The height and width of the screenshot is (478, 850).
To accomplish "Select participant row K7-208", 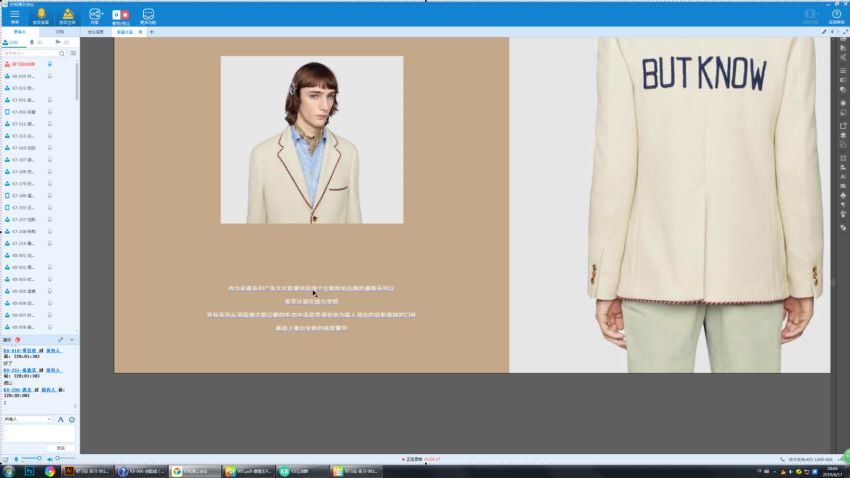I will click(37, 231).
